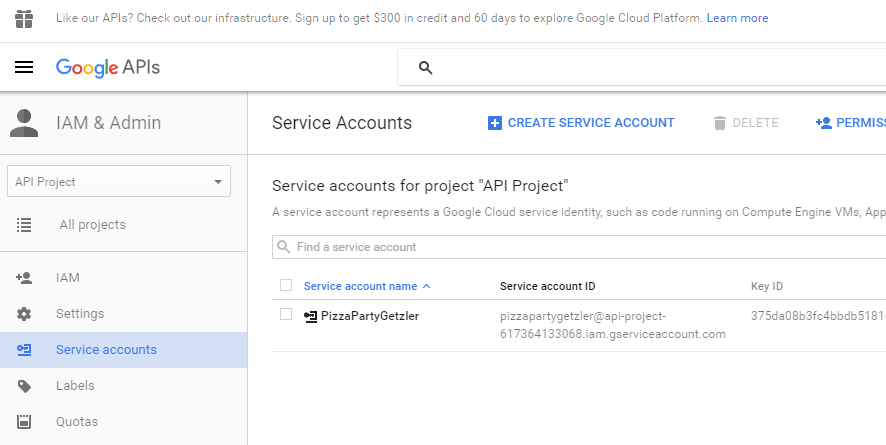Open the hamburger navigation menu
This screenshot has height=445, width=886.
24,68
